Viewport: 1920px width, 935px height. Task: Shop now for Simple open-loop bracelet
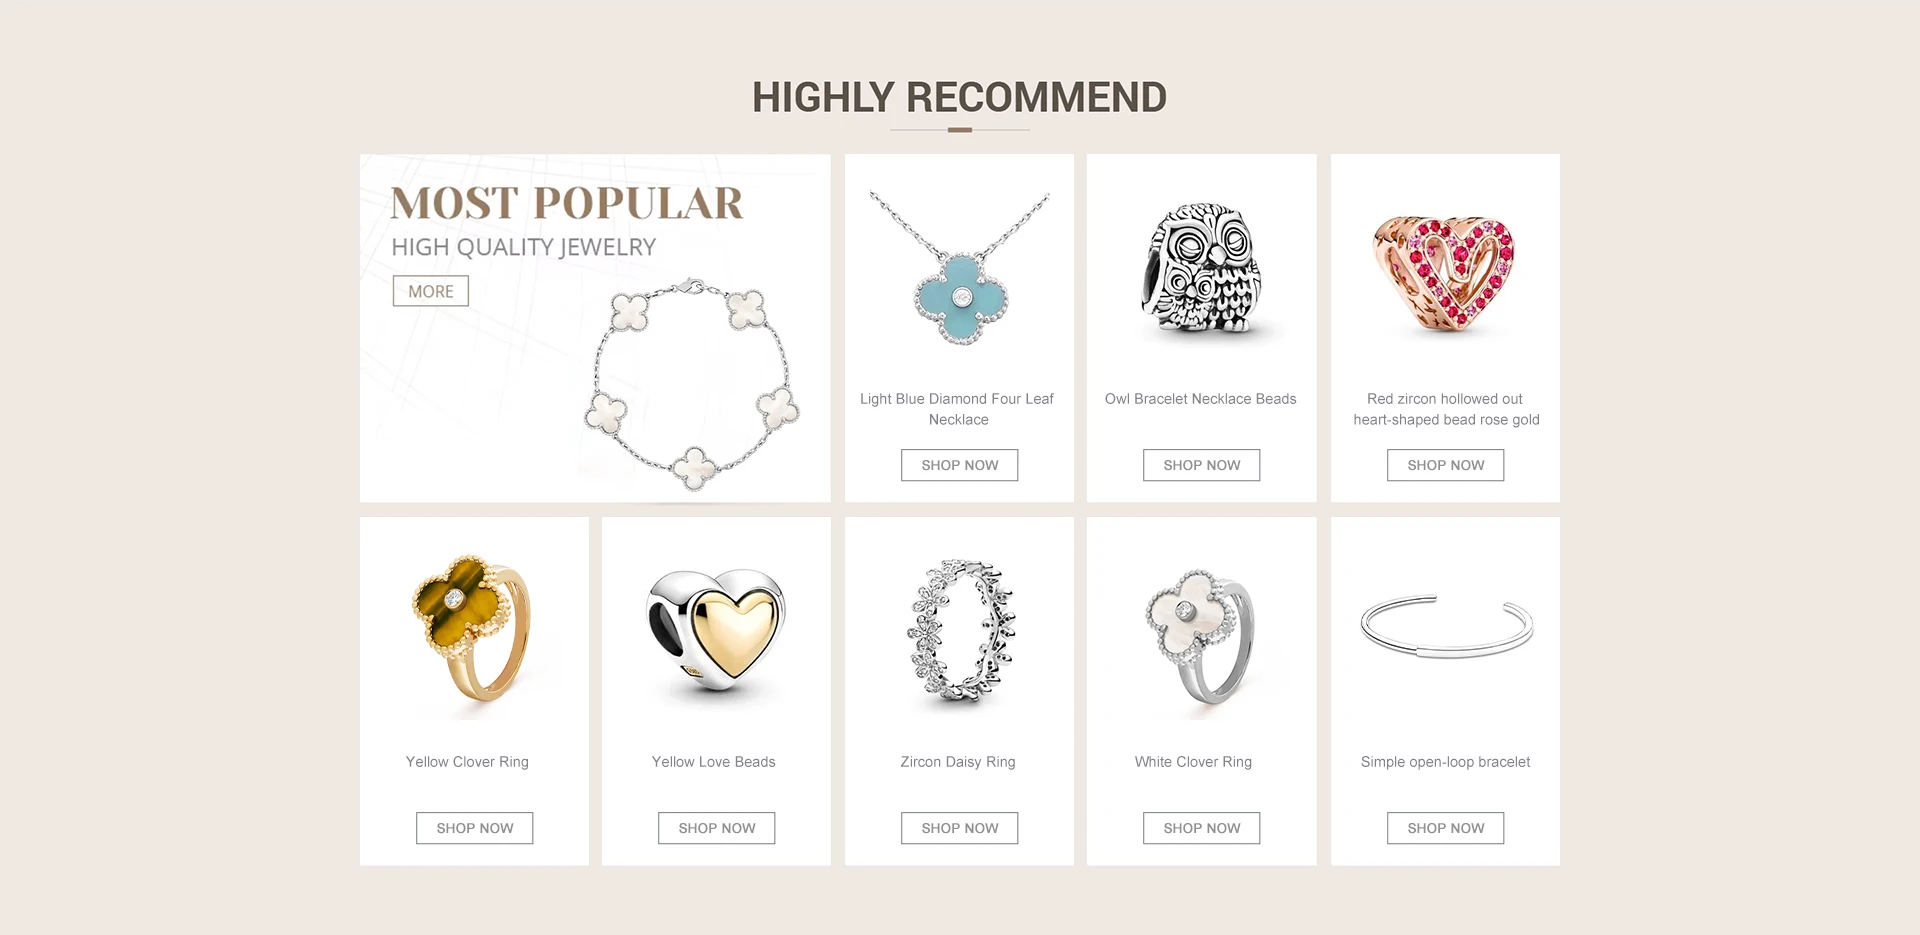coord(1445,828)
